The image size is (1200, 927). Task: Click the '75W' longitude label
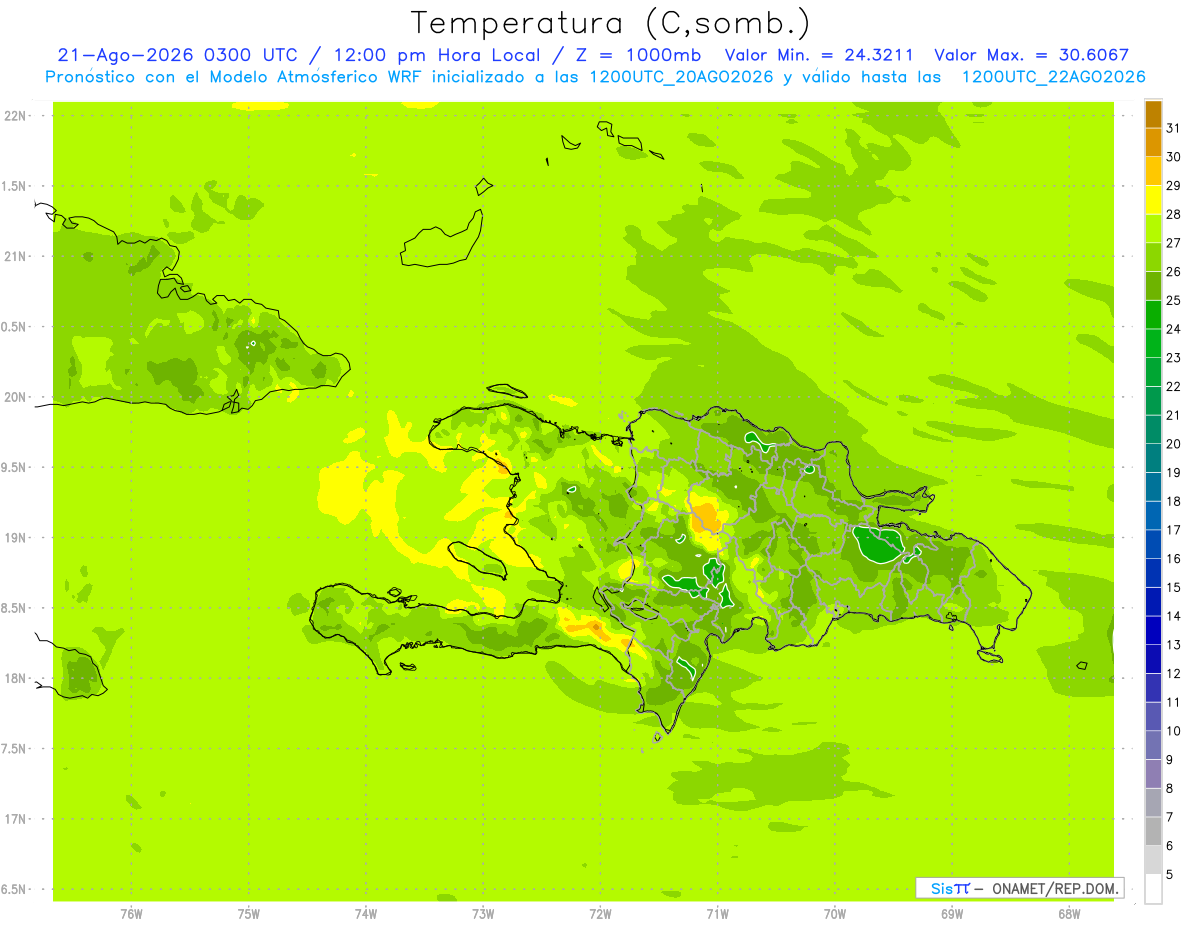(x=249, y=913)
